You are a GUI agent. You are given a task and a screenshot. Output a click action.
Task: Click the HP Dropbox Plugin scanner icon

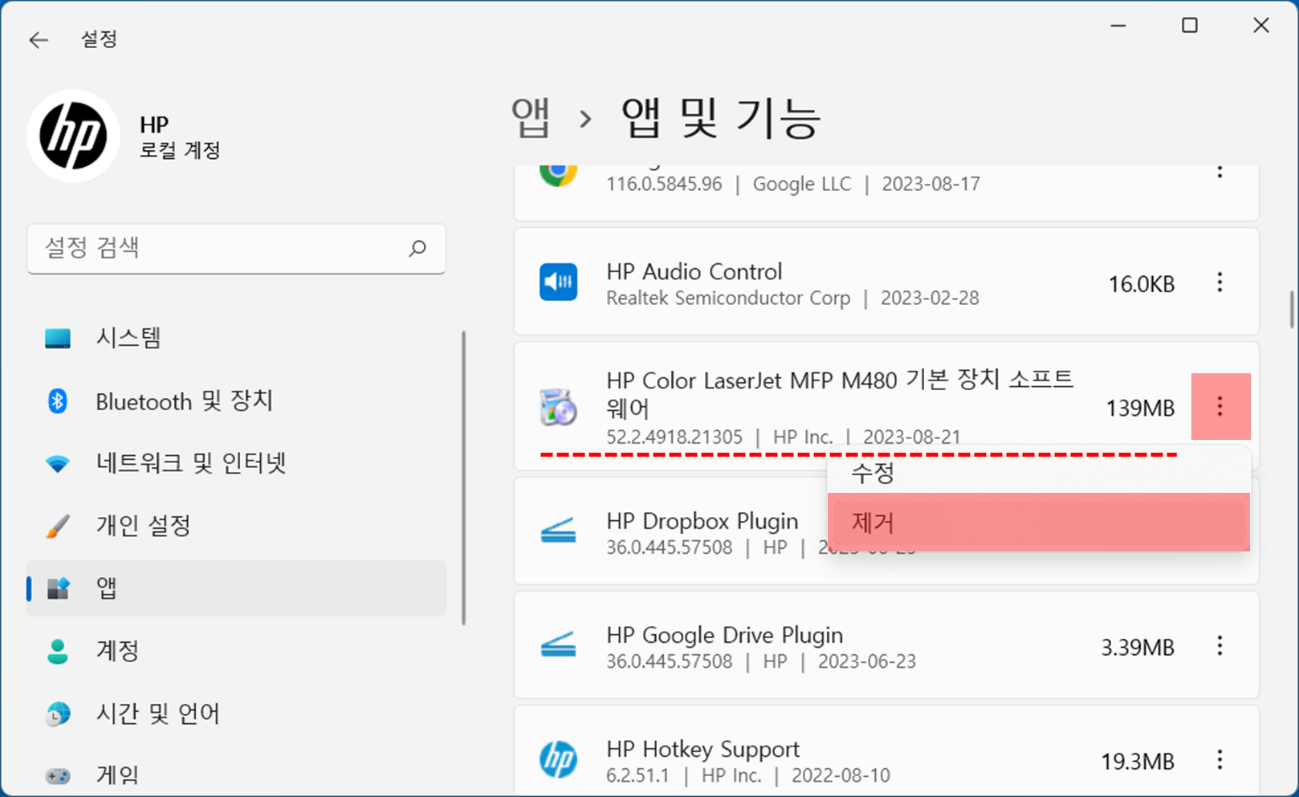558,531
